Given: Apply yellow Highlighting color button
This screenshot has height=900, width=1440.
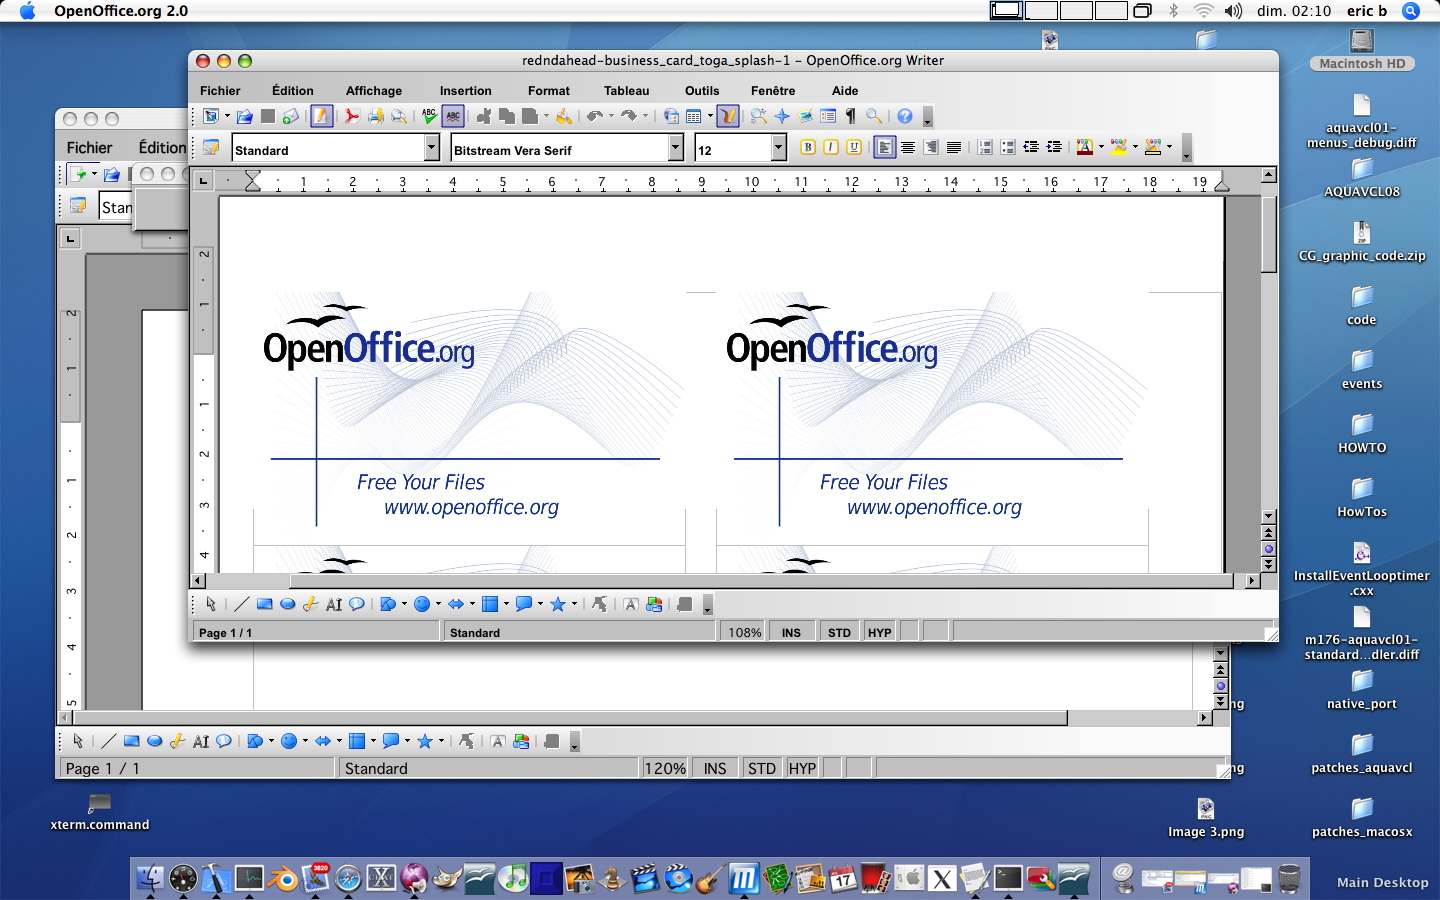Looking at the screenshot, I should coord(1119,147).
